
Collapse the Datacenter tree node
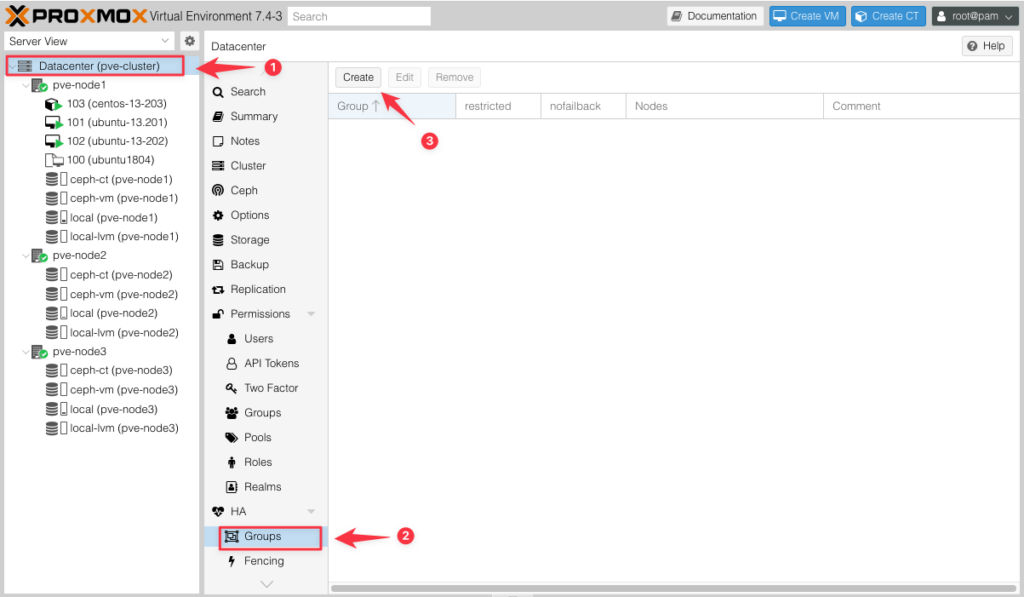pos(12,66)
